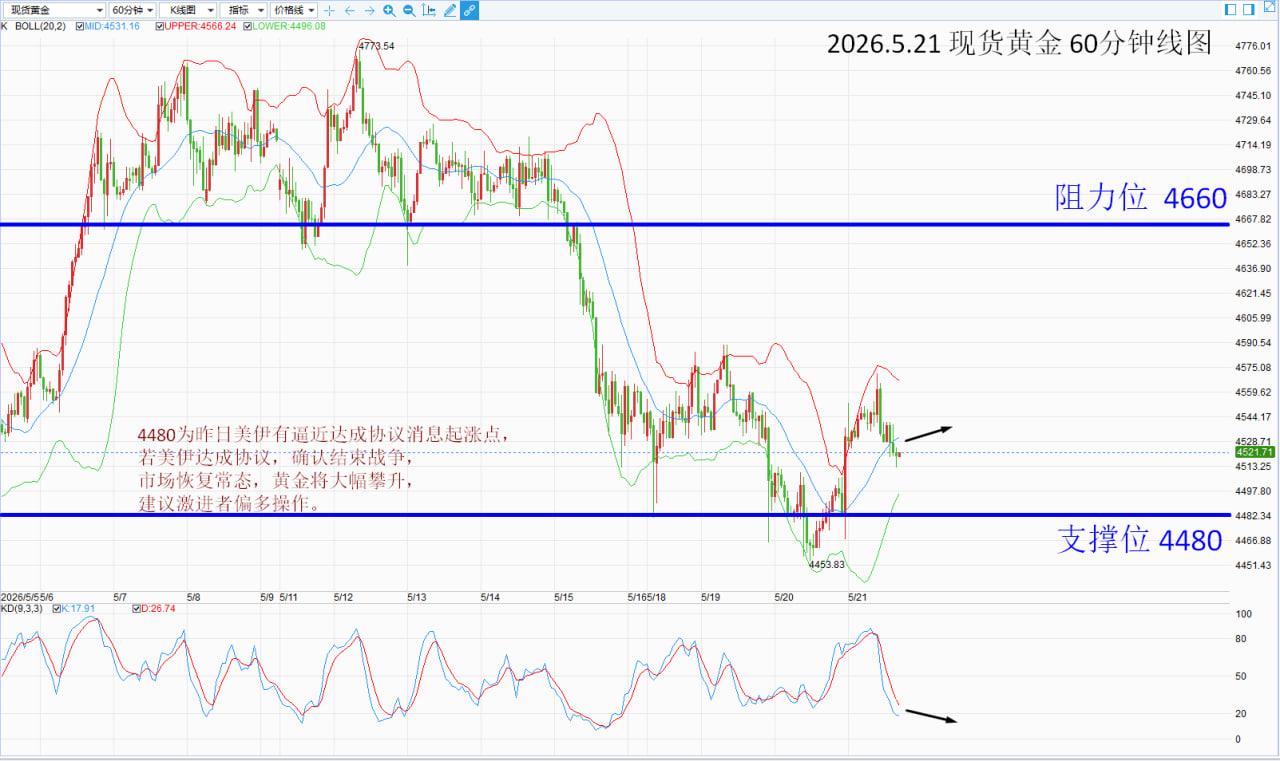This screenshot has width=1280, height=761.
Task: Activate the crosshair cursor tool
Action: click(x=330, y=10)
